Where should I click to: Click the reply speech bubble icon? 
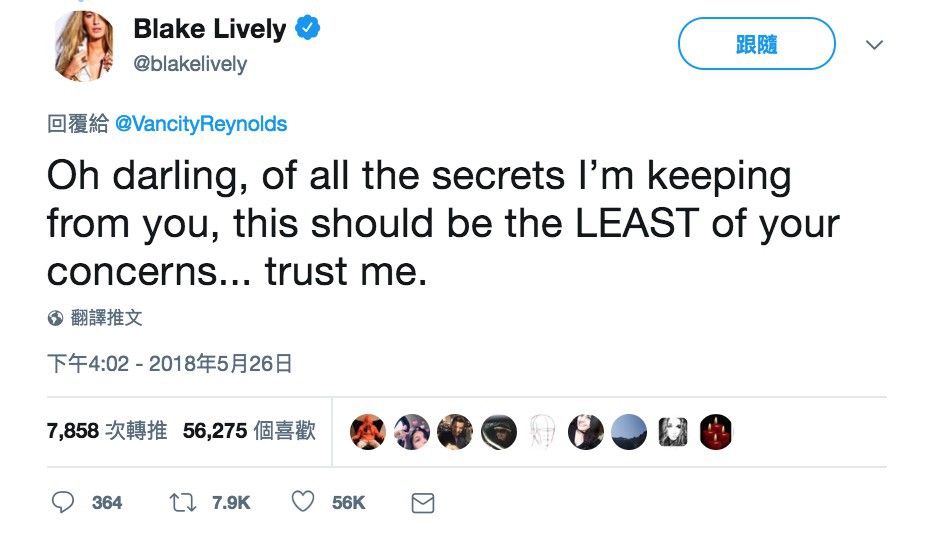62,503
